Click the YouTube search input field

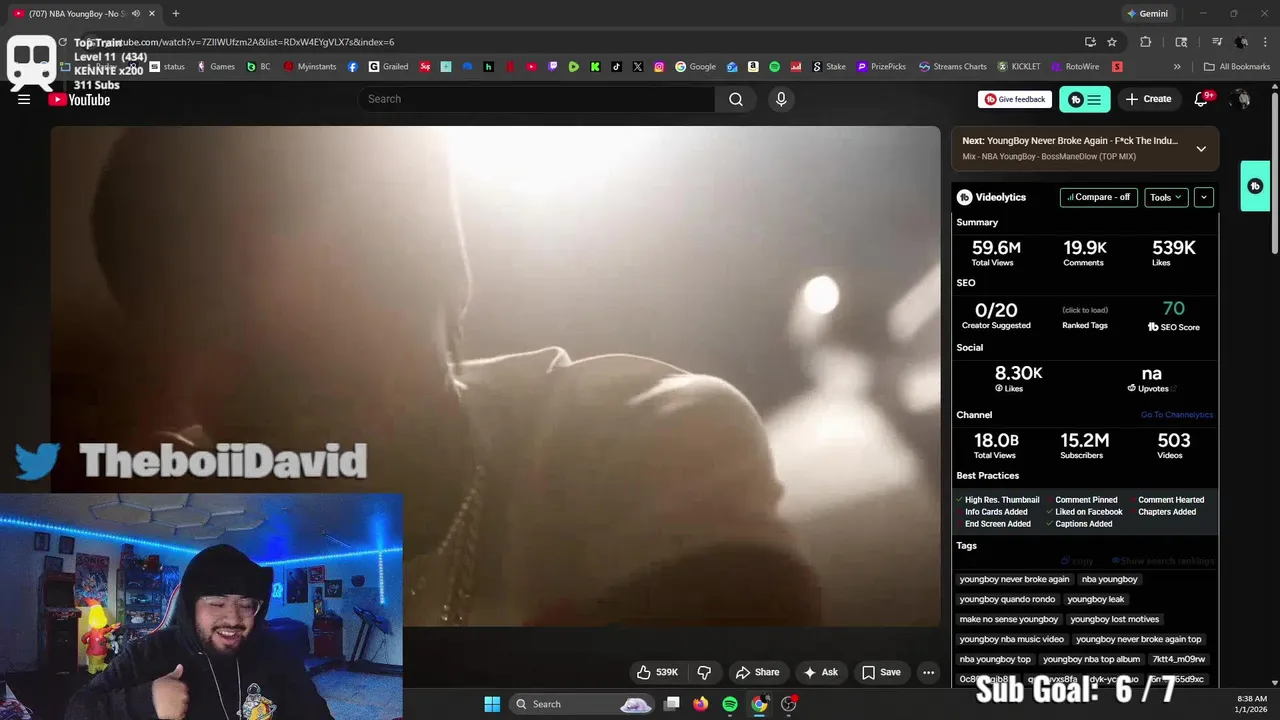click(x=537, y=99)
